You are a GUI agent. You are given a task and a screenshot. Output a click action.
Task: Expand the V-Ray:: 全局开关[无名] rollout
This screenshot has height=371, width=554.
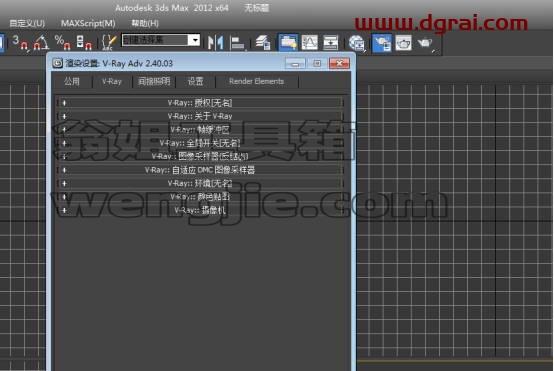[x=200, y=143]
